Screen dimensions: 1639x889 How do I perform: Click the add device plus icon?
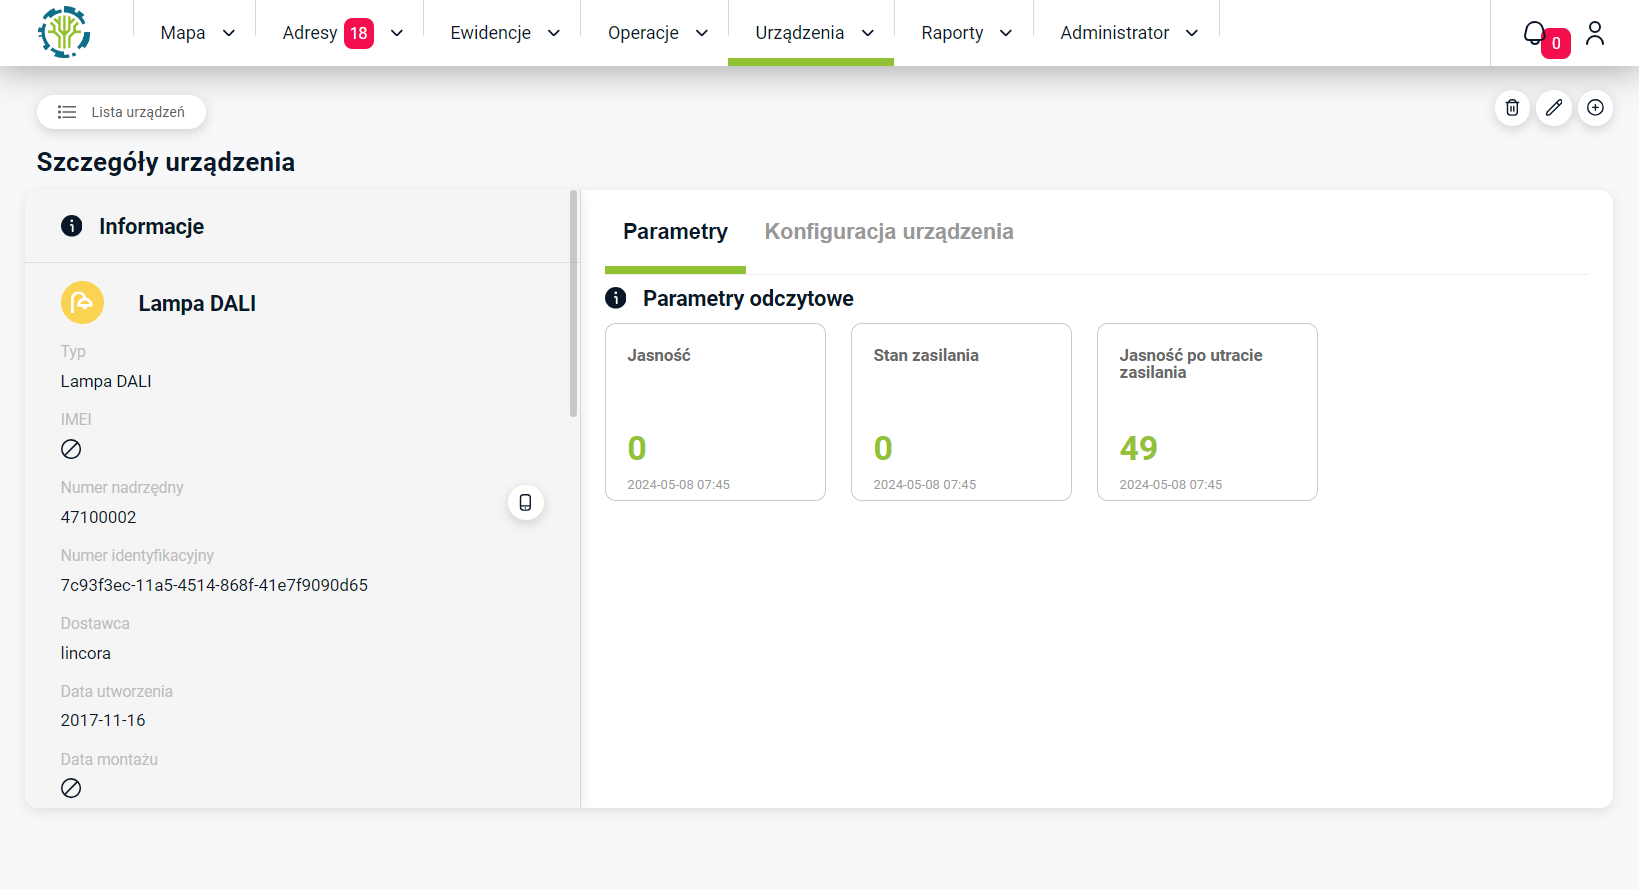[1595, 108]
